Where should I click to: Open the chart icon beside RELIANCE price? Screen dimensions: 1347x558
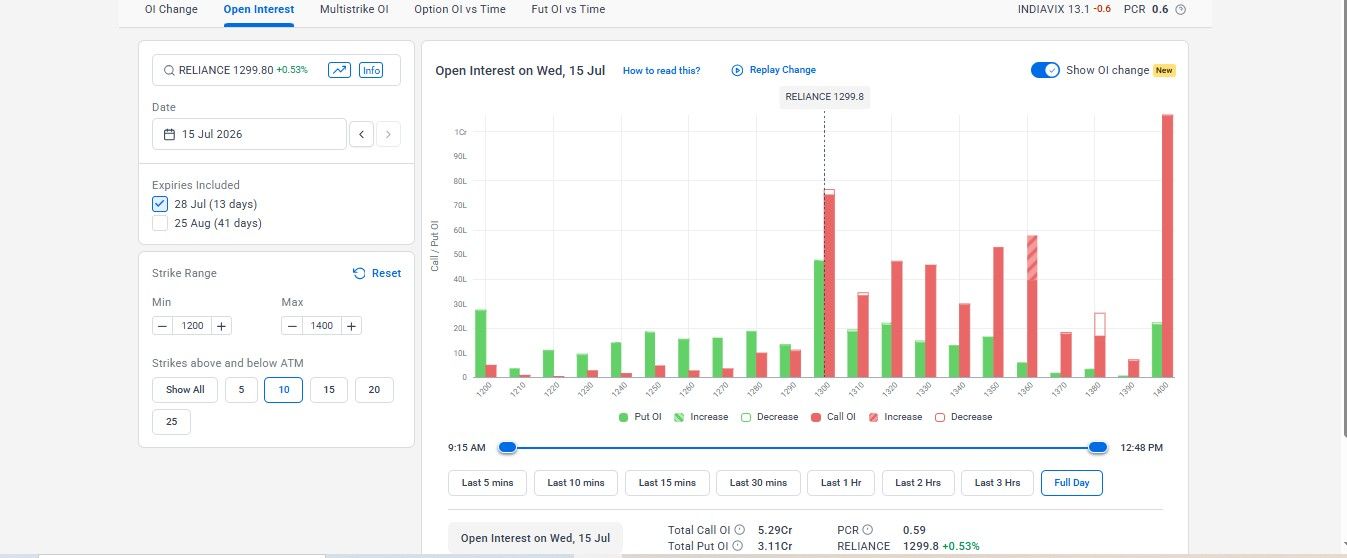tap(340, 70)
